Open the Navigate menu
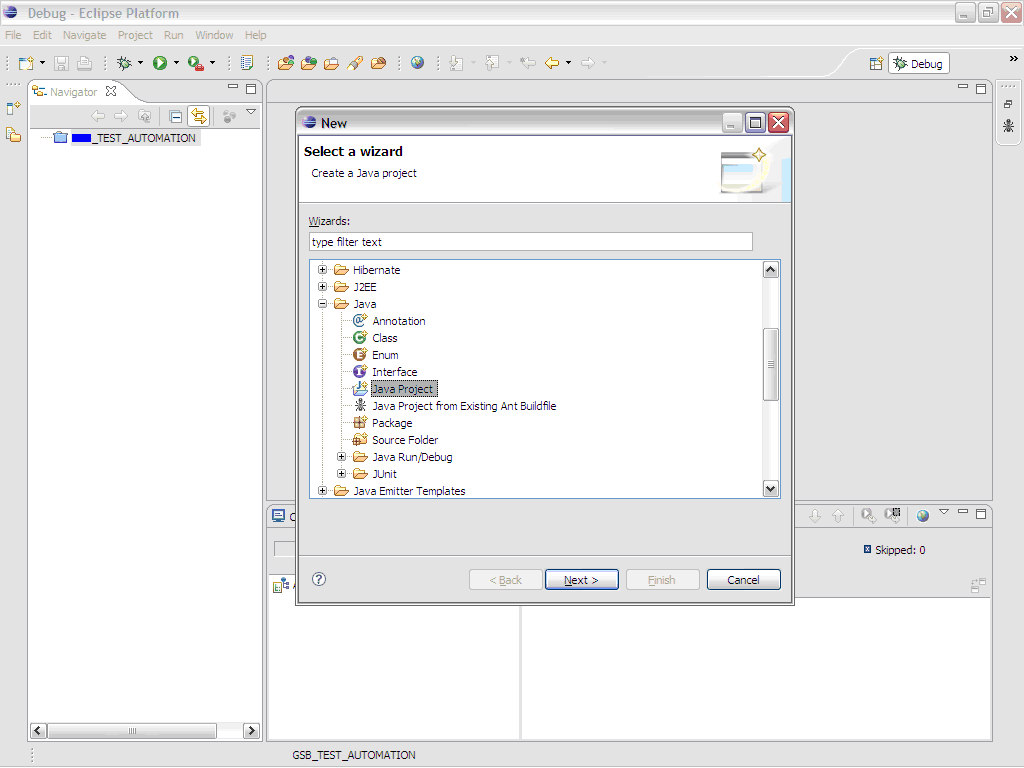1024x768 pixels. [x=84, y=35]
